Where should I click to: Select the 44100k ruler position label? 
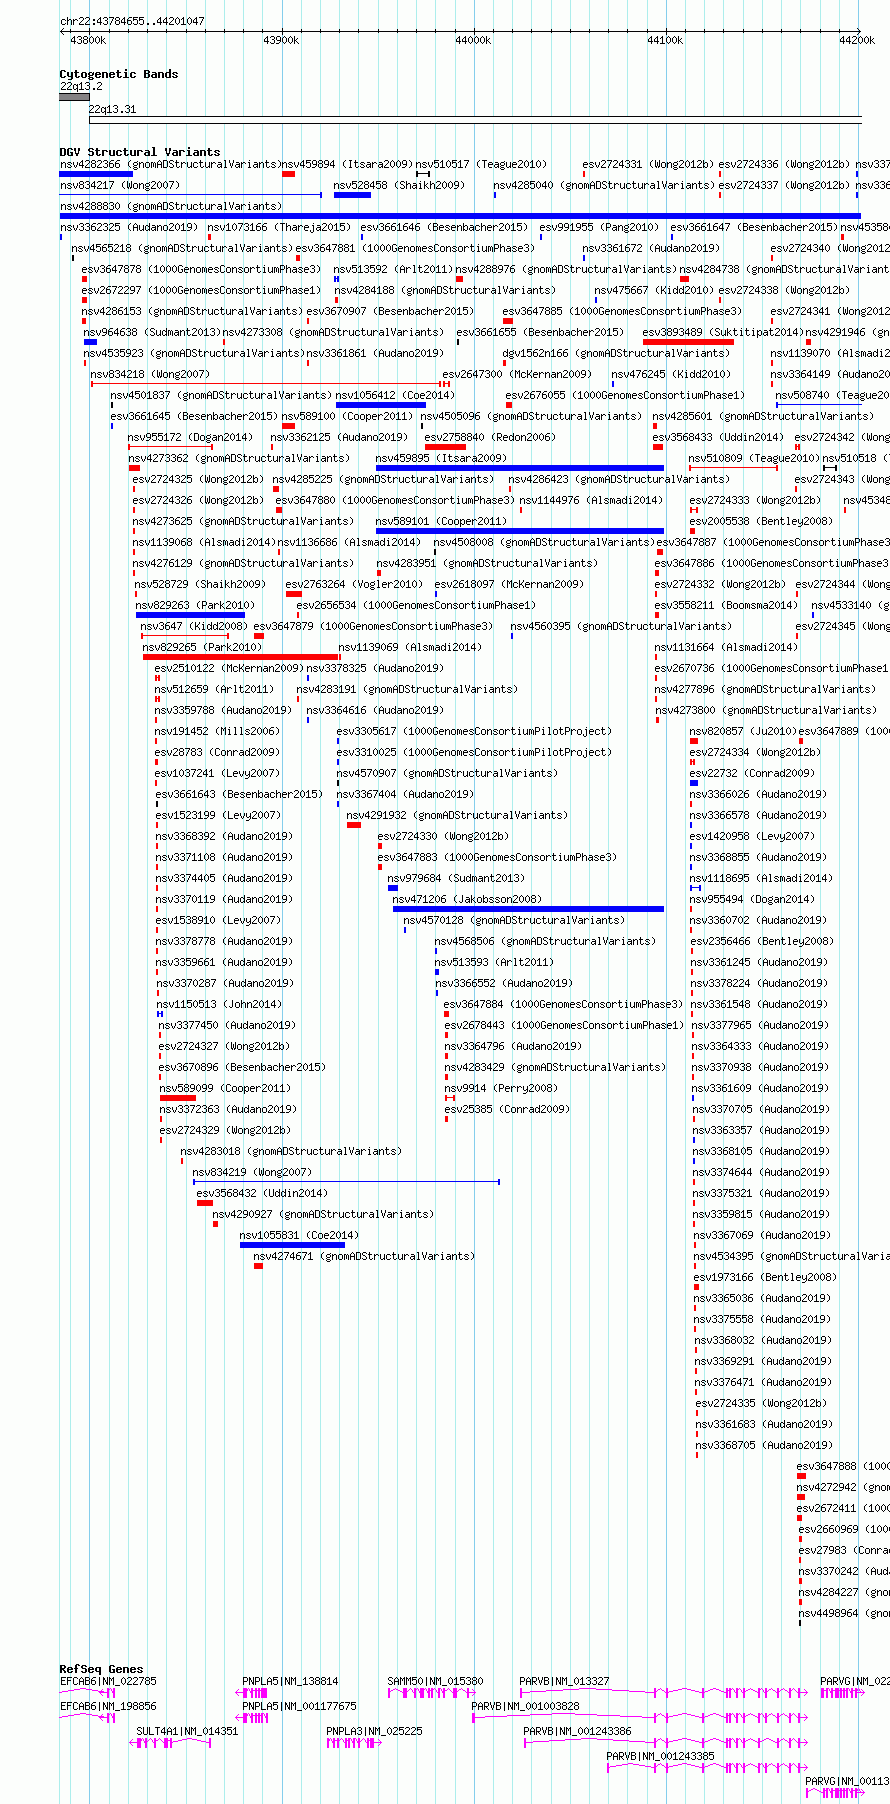[665, 40]
